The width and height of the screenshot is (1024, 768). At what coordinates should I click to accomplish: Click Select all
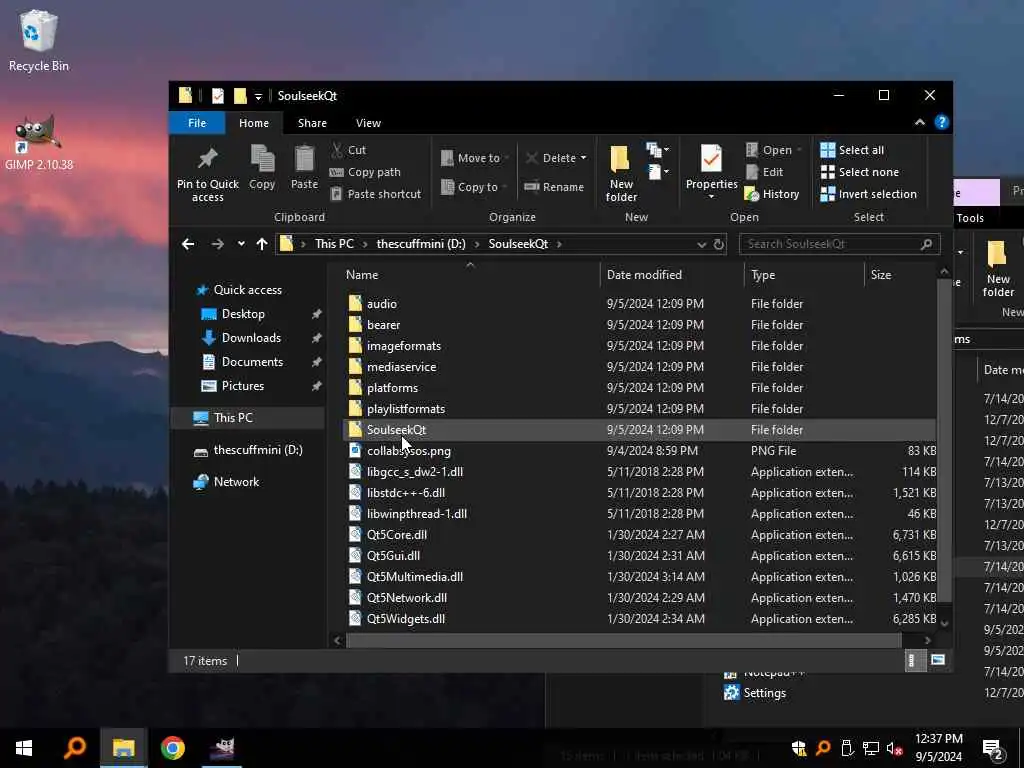(x=852, y=150)
